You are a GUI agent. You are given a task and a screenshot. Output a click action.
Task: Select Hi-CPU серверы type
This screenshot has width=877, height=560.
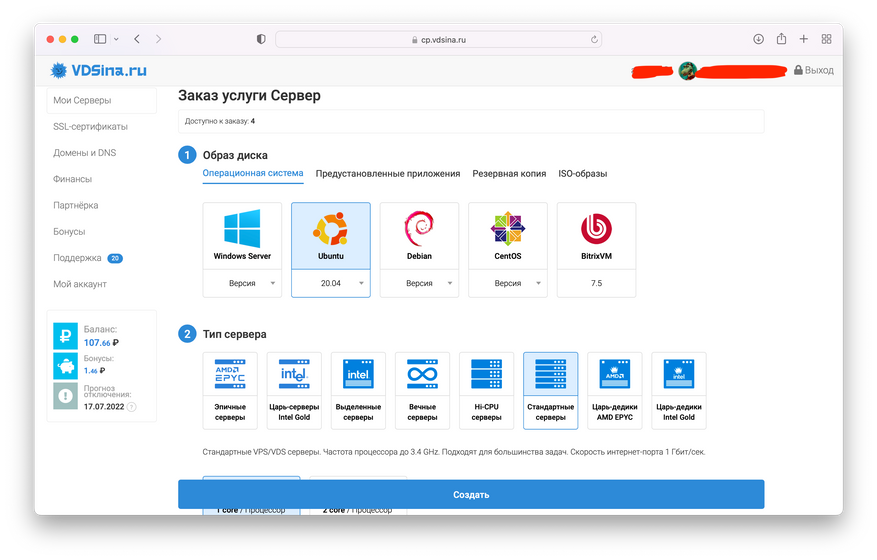486,390
